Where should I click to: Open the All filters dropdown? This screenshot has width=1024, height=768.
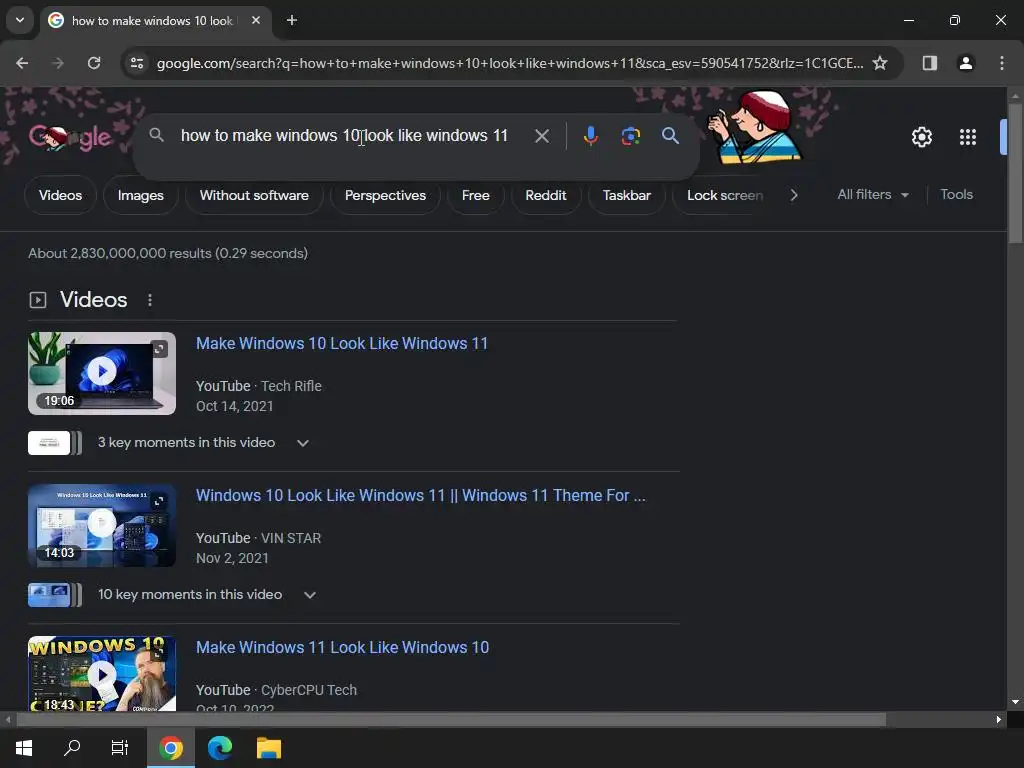coord(872,195)
